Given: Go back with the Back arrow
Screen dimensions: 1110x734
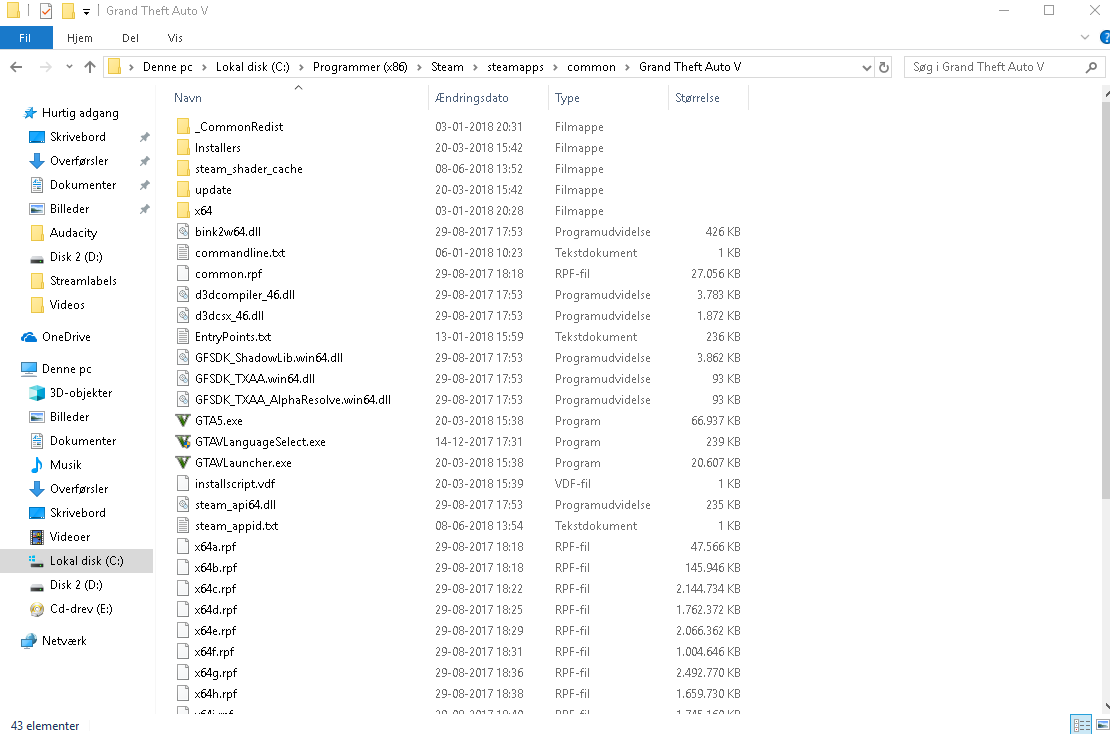Looking at the screenshot, I should pyautogui.click(x=16, y=67).
